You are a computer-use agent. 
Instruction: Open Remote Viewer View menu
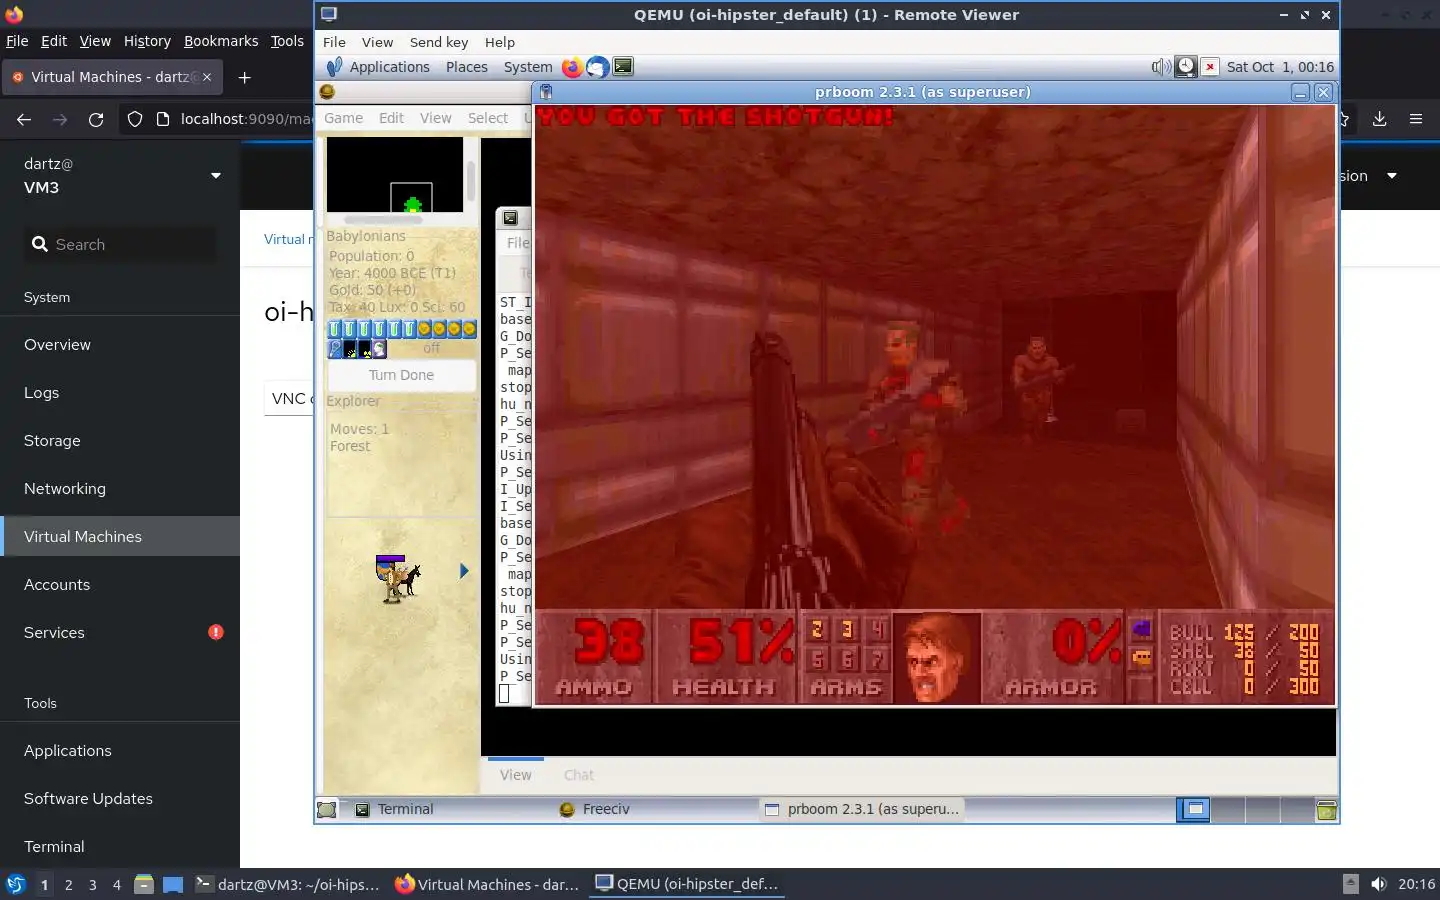tap(377, 42)
